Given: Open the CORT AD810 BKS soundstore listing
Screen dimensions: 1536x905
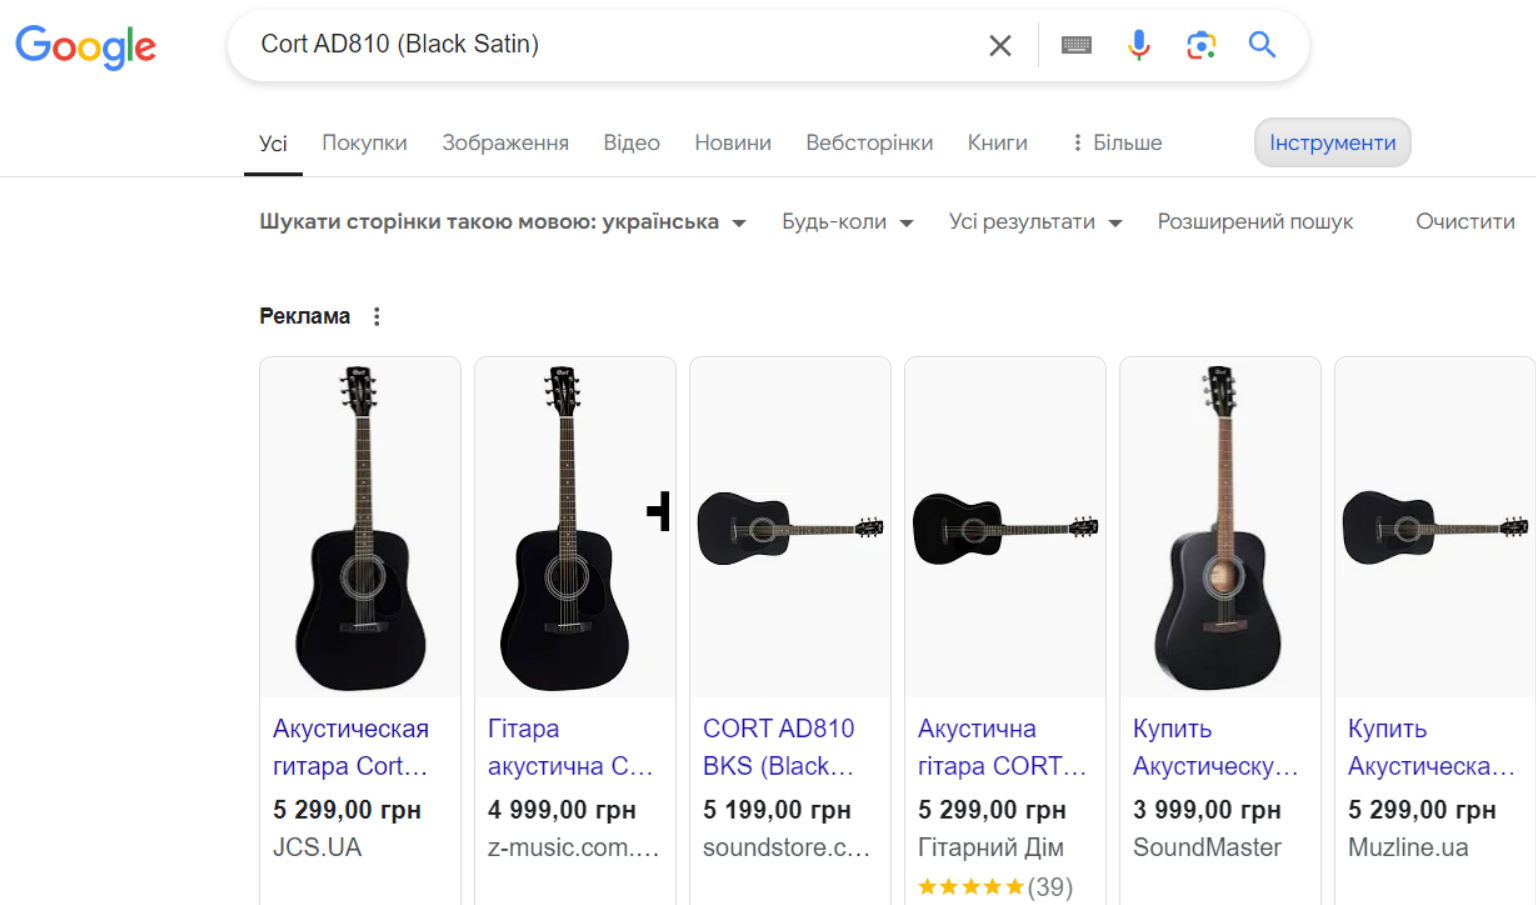Looking at the screenshot, I should tap(778, 747).
